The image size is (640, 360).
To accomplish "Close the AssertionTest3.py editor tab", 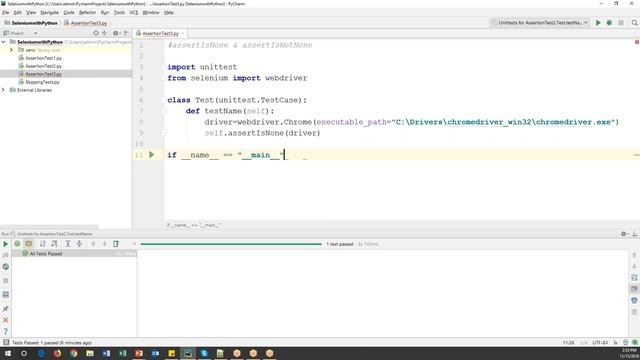I will coord(183,33).
